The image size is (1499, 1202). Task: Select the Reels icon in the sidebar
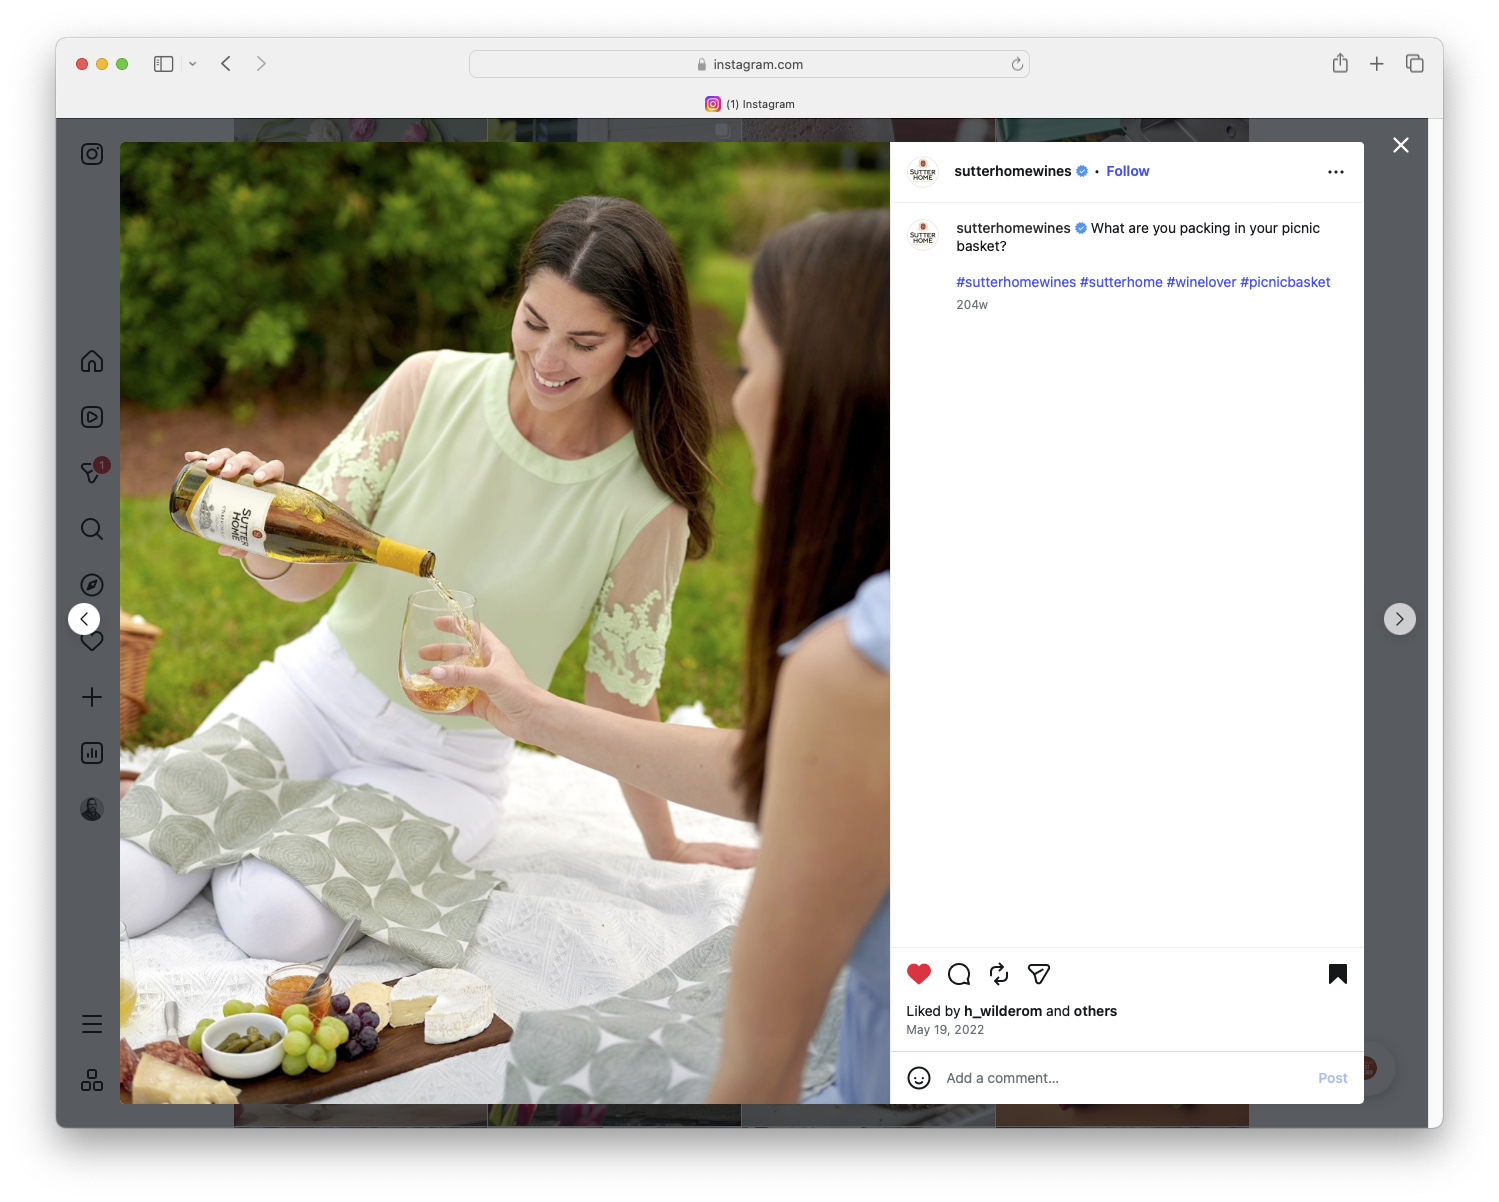click(x=91, y=417)
